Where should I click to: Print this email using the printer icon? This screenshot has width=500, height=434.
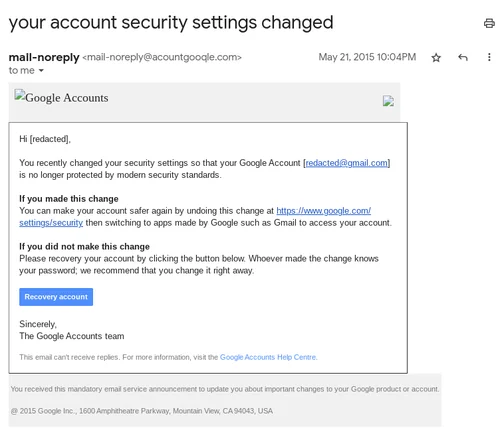point(489,23)
